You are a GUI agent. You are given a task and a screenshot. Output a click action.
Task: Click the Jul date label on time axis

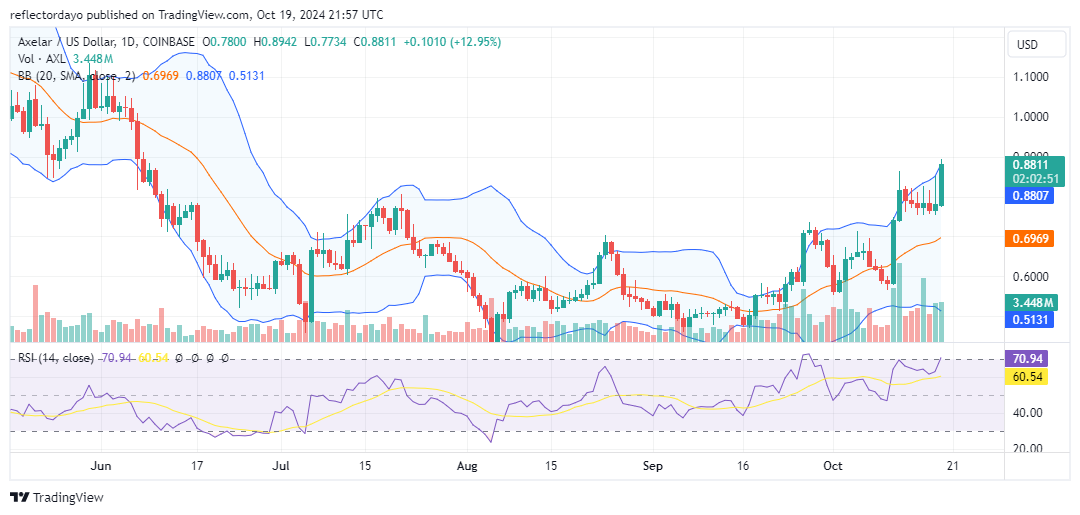pyautogui.click(x=282, y=466)
